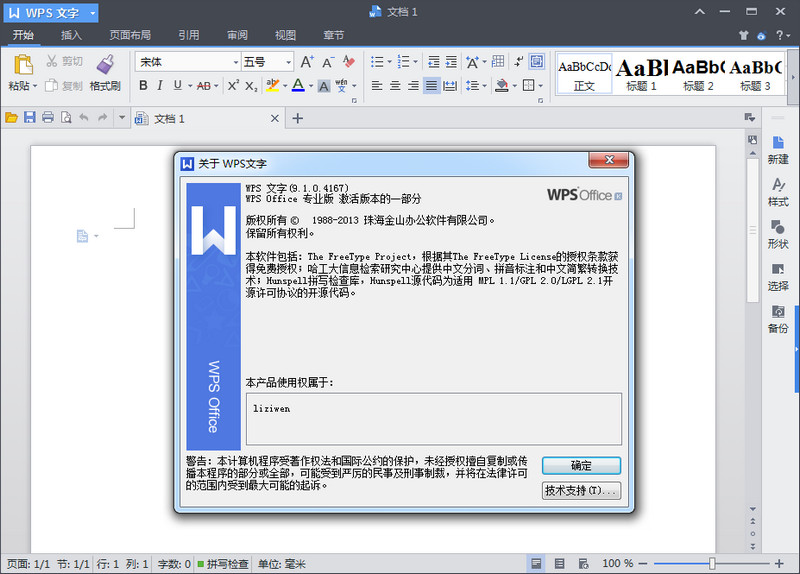Click 技术支持(T)... button
The image size is (800, 574).
click(581, 490)
